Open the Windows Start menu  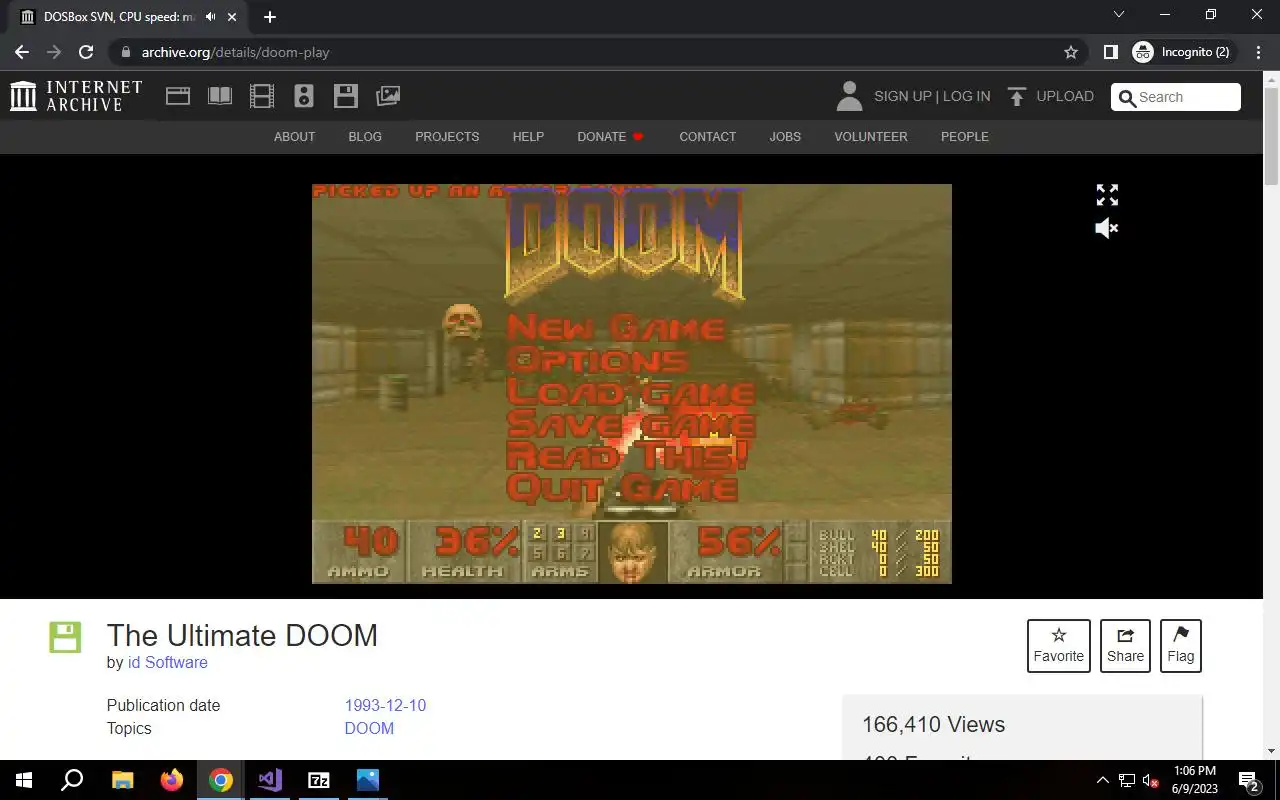click(x=24, y=780)
